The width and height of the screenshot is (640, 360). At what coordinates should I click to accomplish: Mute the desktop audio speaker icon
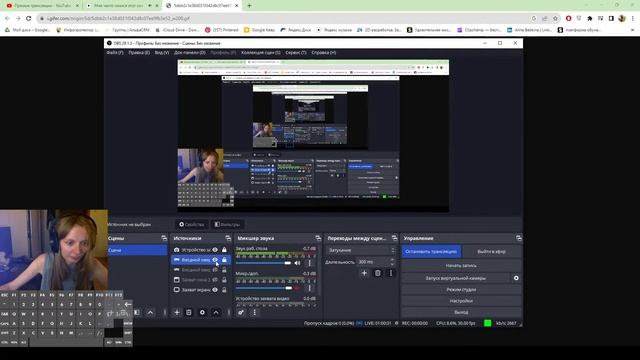coord(297,263)
